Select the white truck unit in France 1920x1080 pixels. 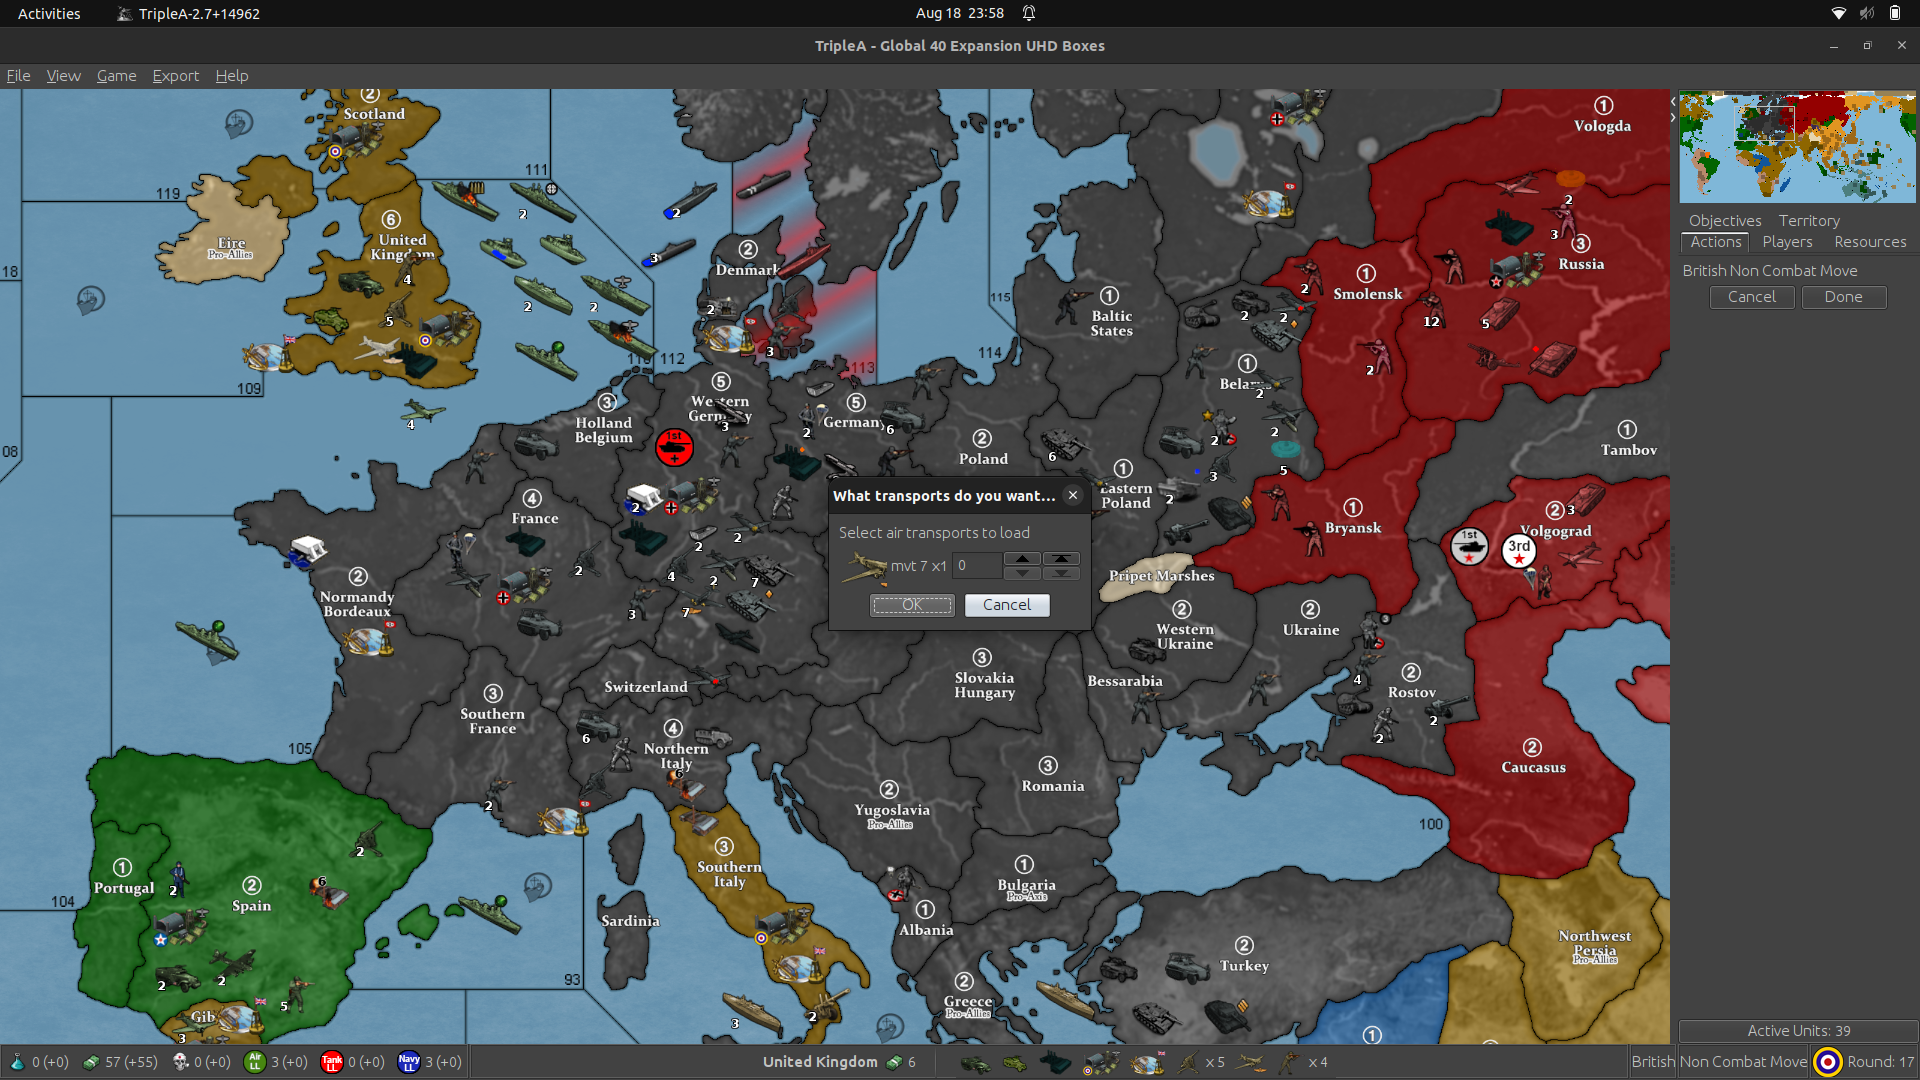coord(642,497)
